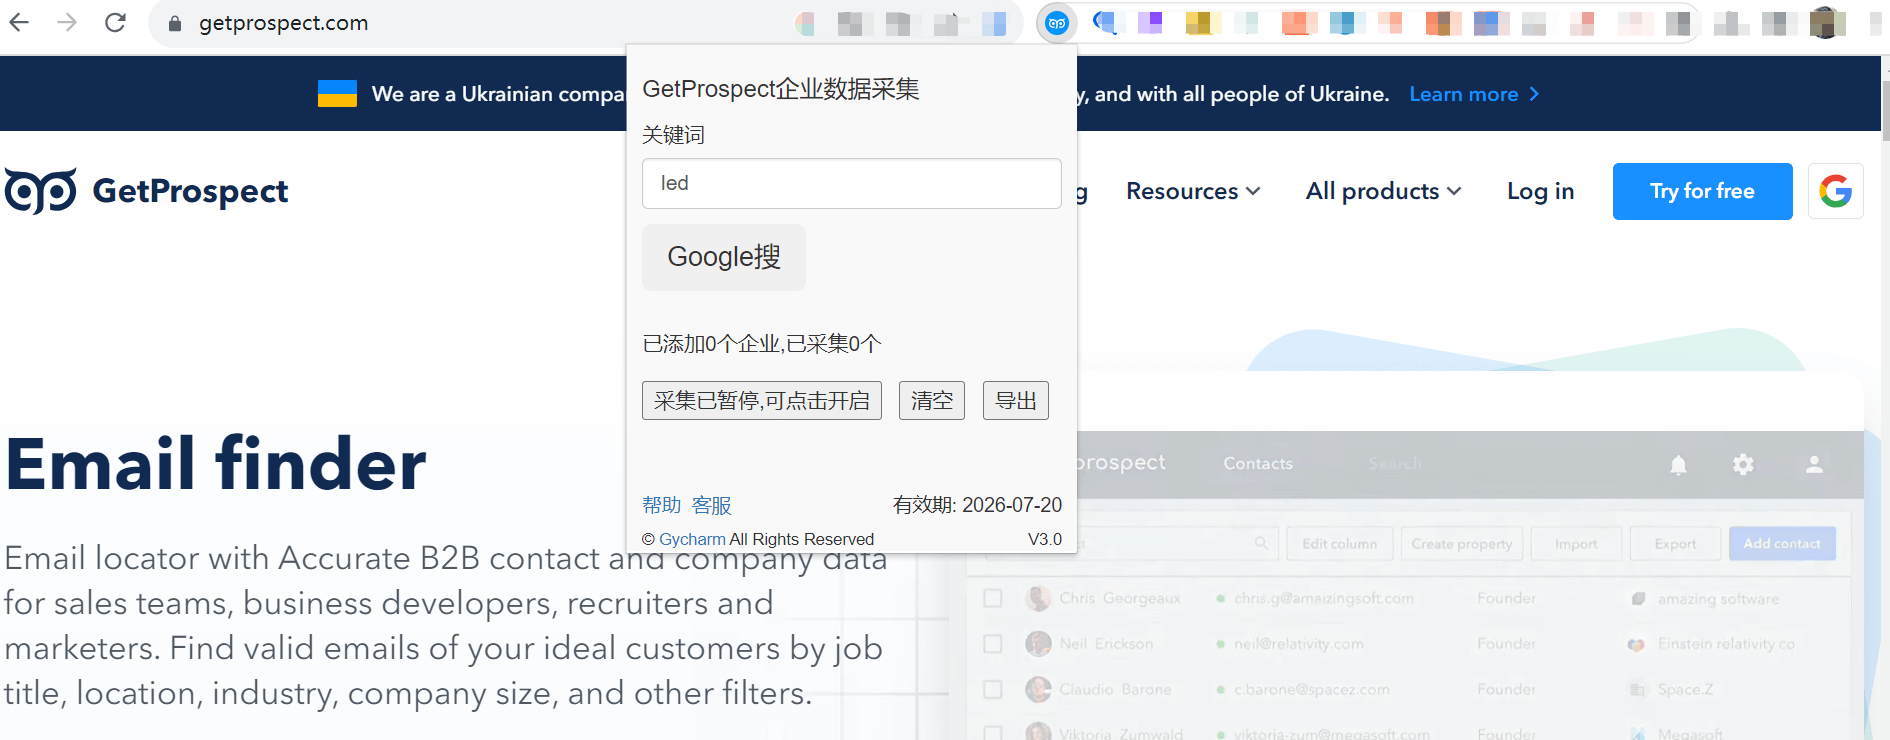The width and height of the screenshot is (1890, 740).
Task: Tick the checkbox for Chris Georgeaux row
Action: [x=993, y=598]
